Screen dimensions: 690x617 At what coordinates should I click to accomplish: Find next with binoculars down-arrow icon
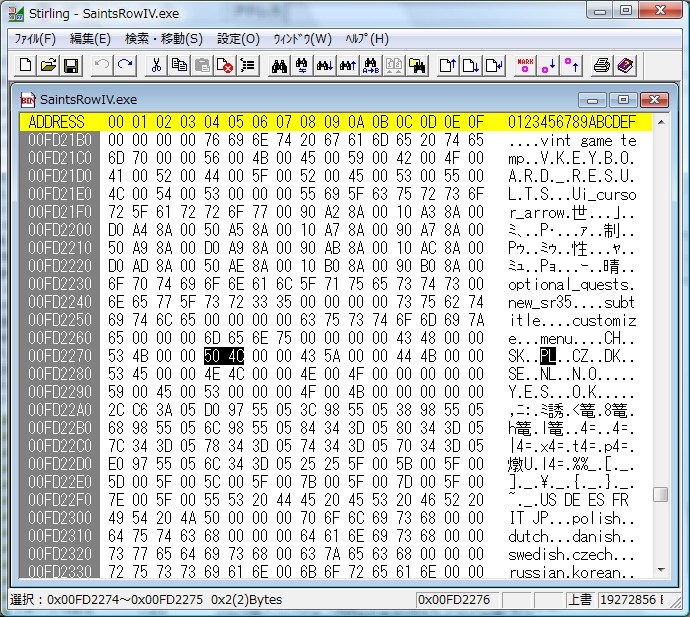pyautogui.click(x=325, y=66)
